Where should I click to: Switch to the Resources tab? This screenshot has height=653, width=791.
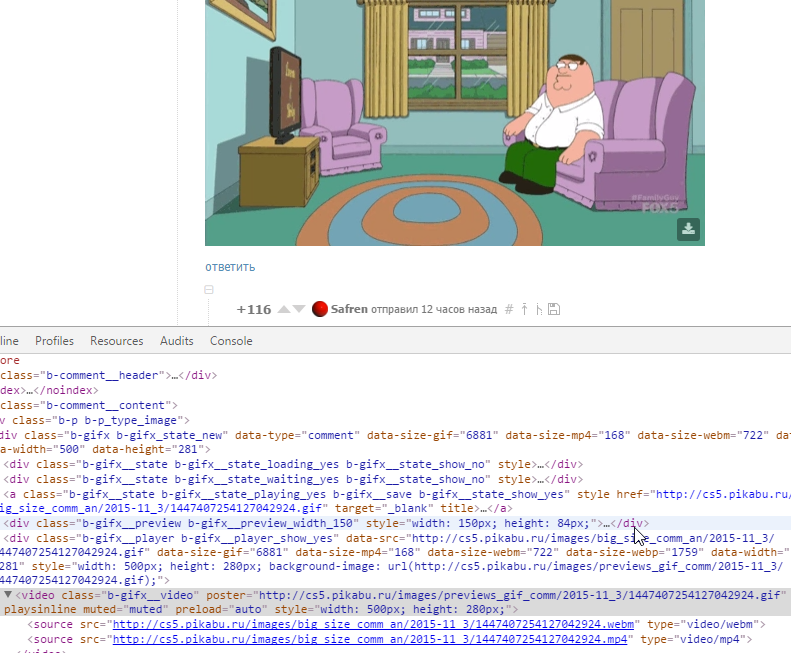coord(117,341)
